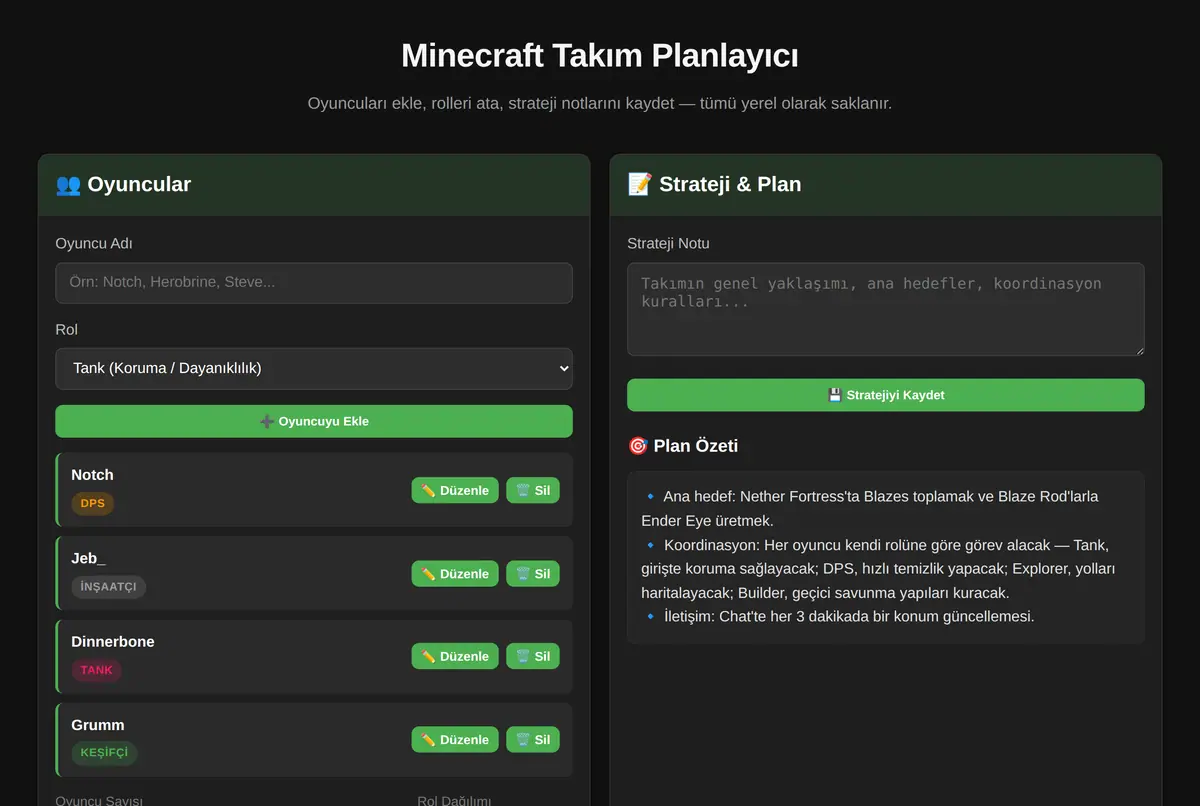Delete Notch with the Sil button
This screenshot has width=1200, height=806.
click(533, 490)
